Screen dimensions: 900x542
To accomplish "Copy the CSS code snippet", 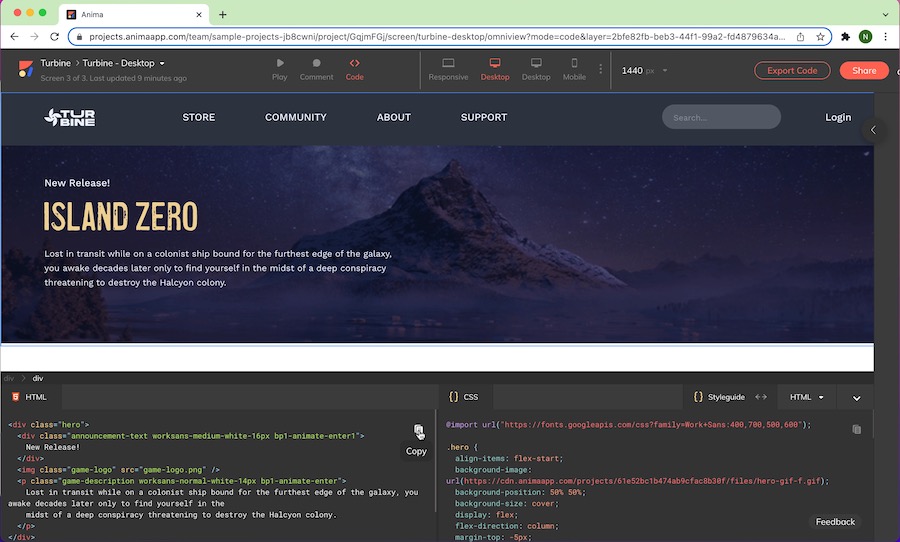I will pyautogui.click(x=856, y=429).
